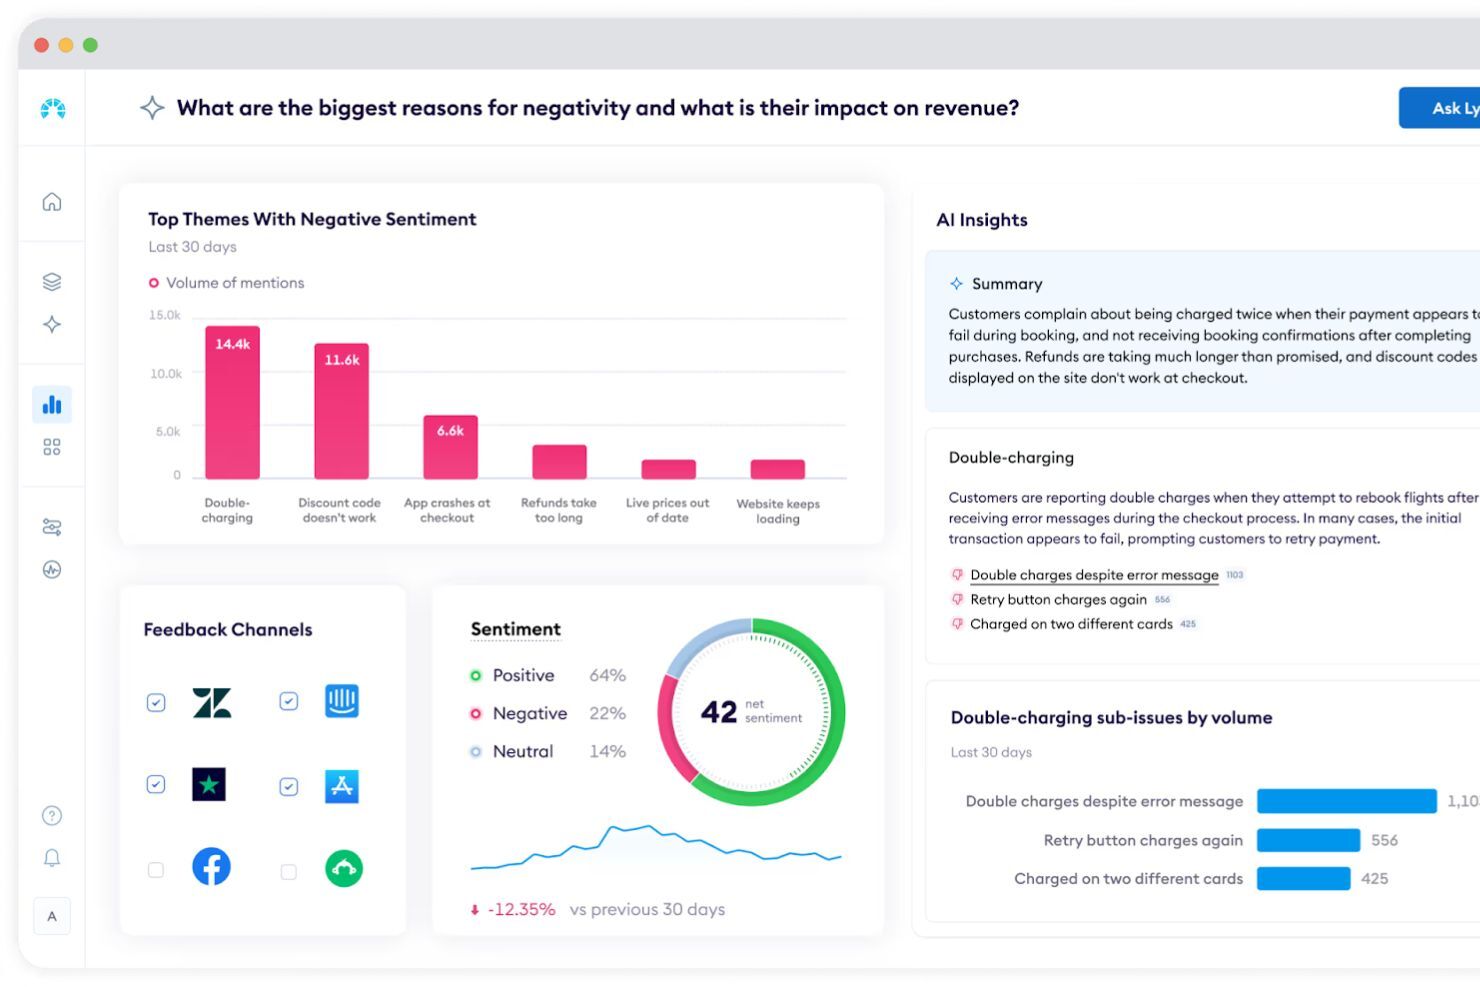
Task: Uncheck the Intercom channel checkbox
Action: (288, 701)
